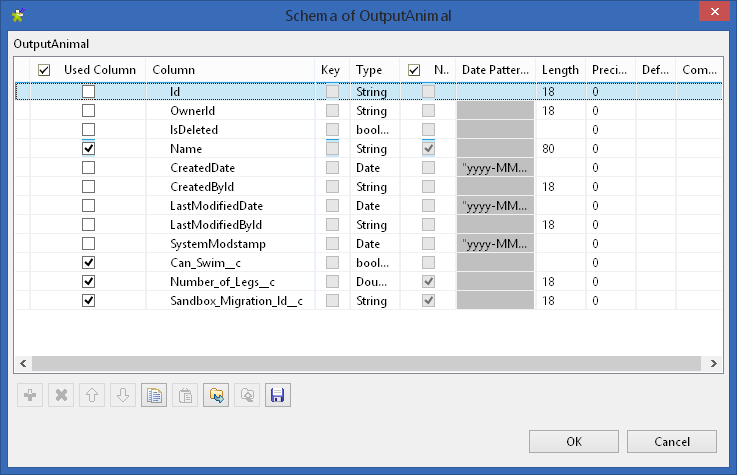The image size is (737, 475).
Task: Click the paste columns clipboard icon
Action: [185, 395]
